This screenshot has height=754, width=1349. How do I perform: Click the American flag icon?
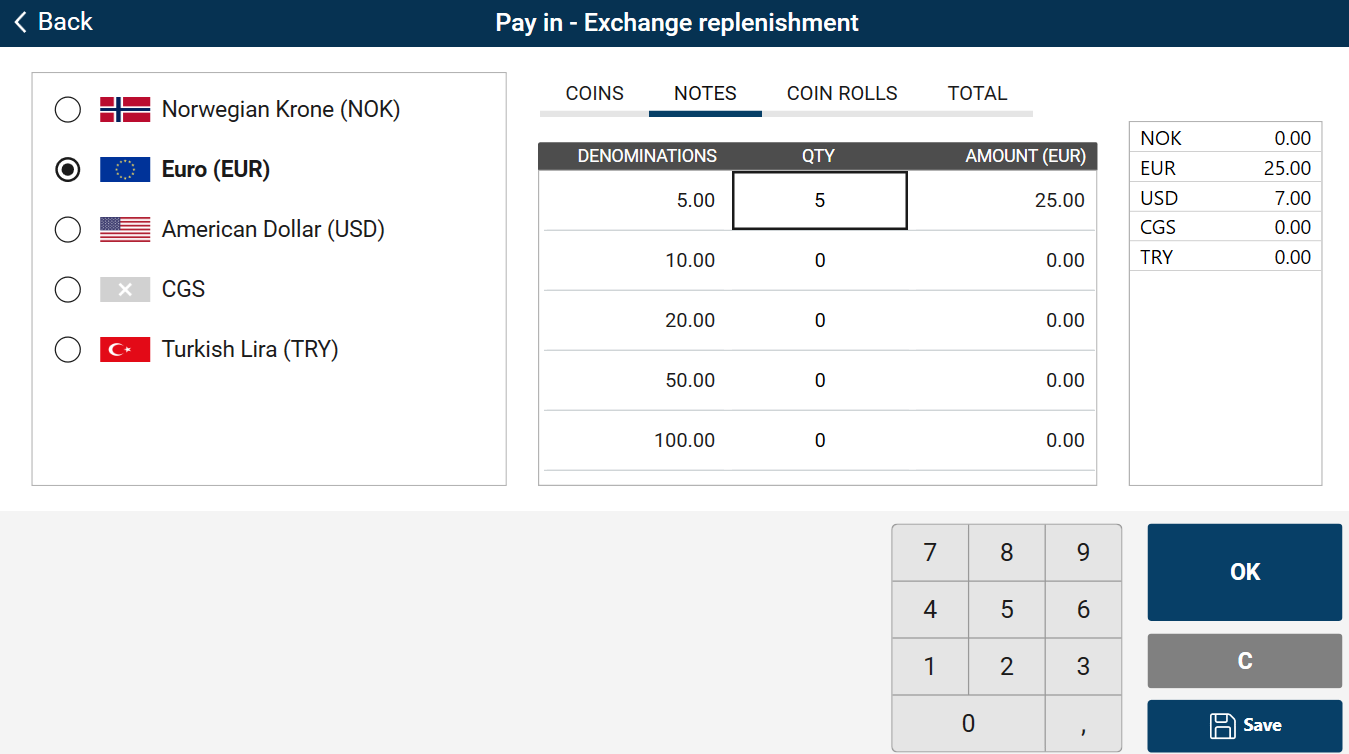tap(125, 229)
